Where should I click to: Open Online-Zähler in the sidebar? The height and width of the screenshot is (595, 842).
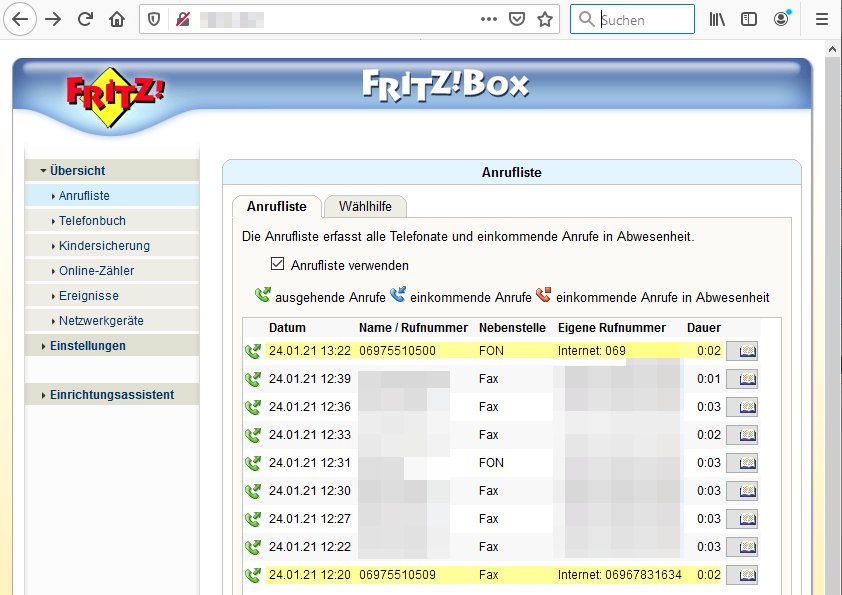(112, 271)
